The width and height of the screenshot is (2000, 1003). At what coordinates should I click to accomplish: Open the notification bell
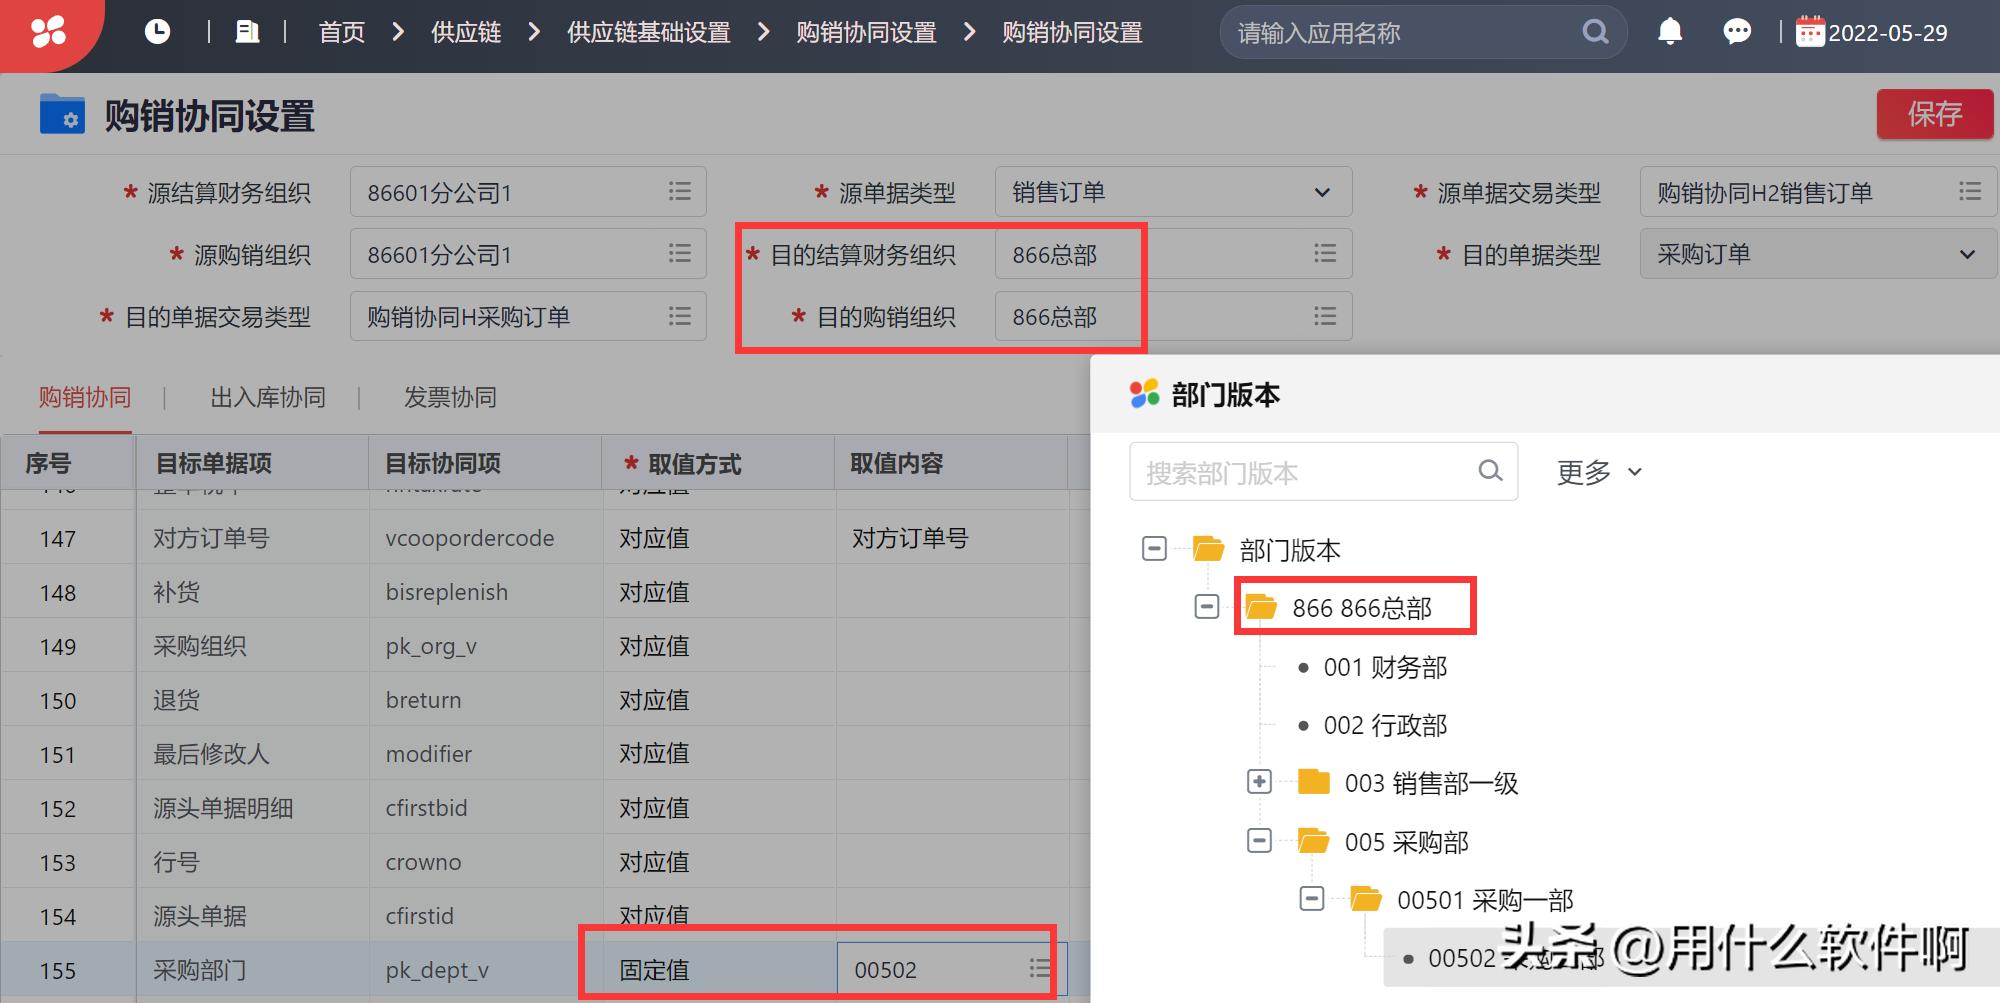tap(1669, 31)
